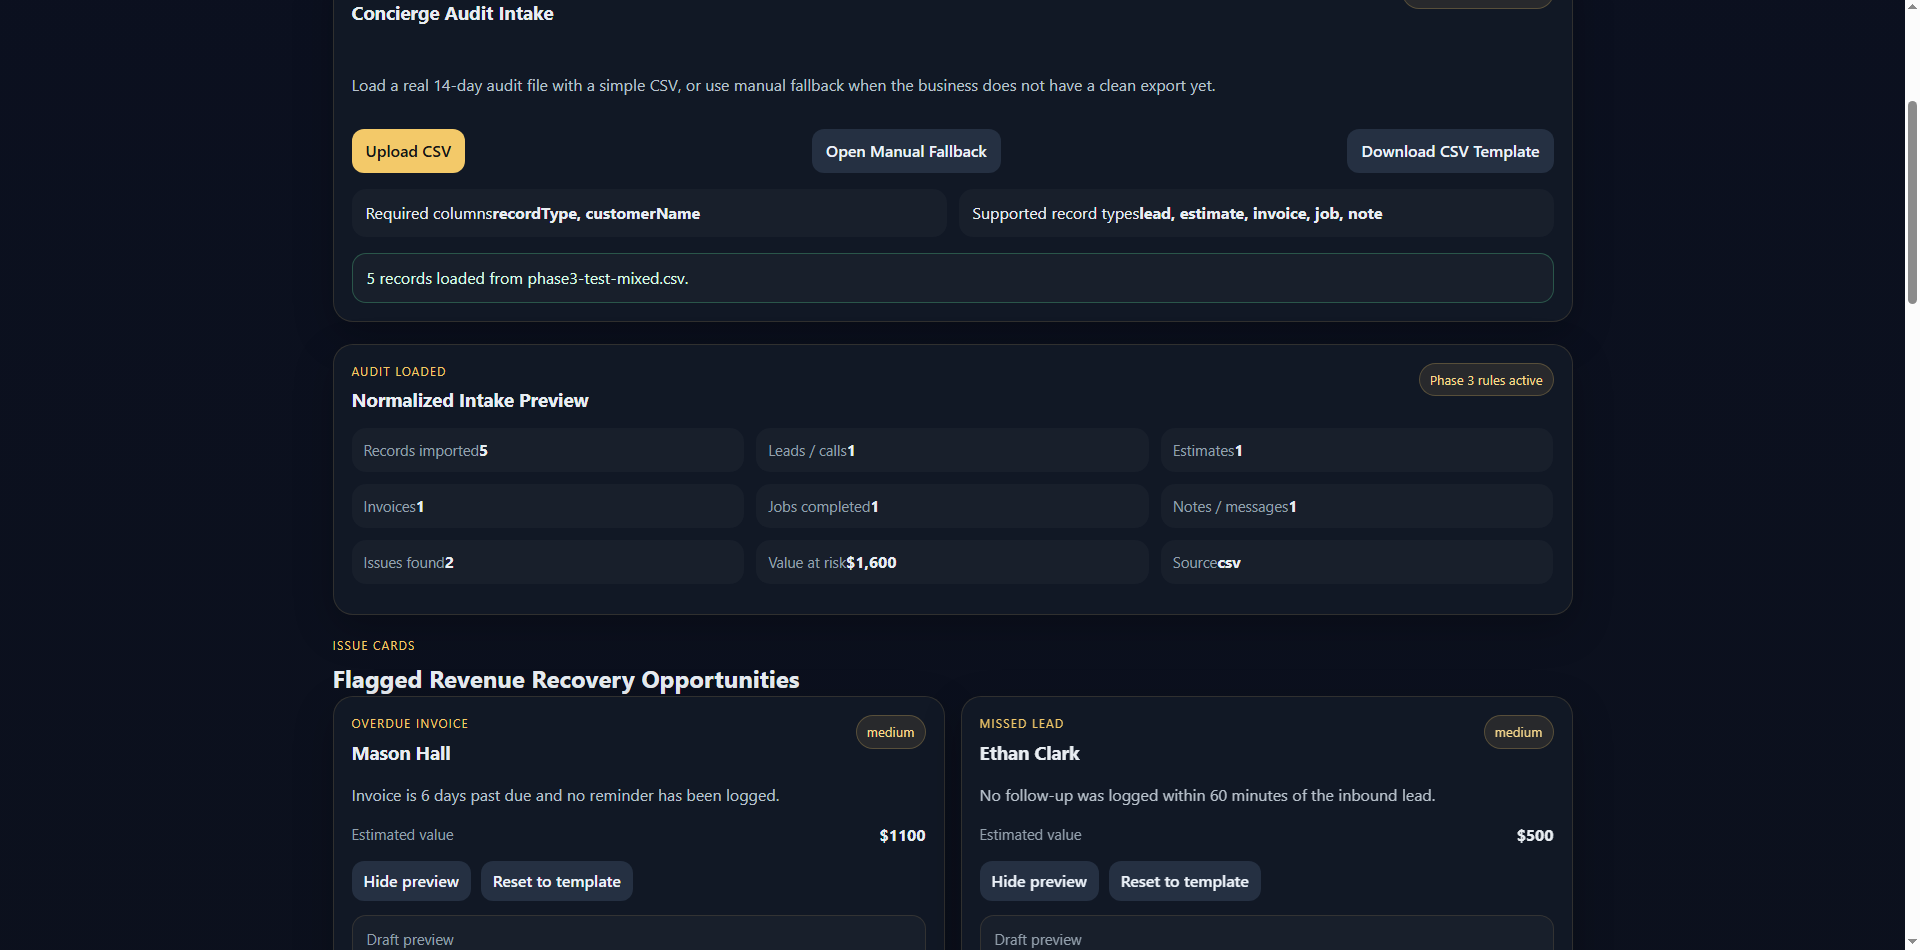Click the Supported record types chip
The width and height of the screenshot is (1920, 950).
tap(1255, 212)
